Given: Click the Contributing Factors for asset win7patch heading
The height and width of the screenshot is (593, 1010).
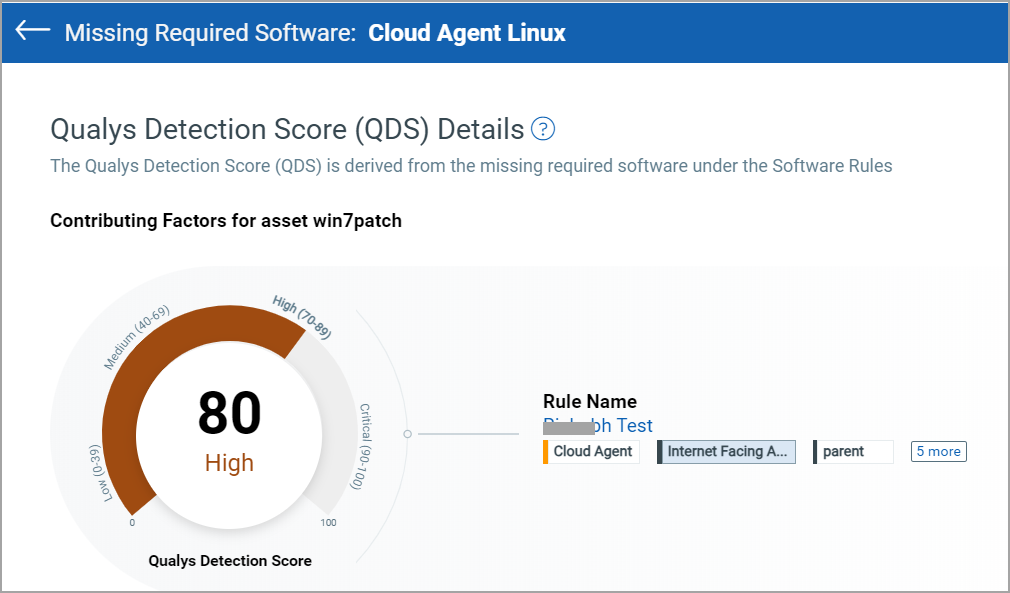Looking at the screenshot, I should pos(226,221).
